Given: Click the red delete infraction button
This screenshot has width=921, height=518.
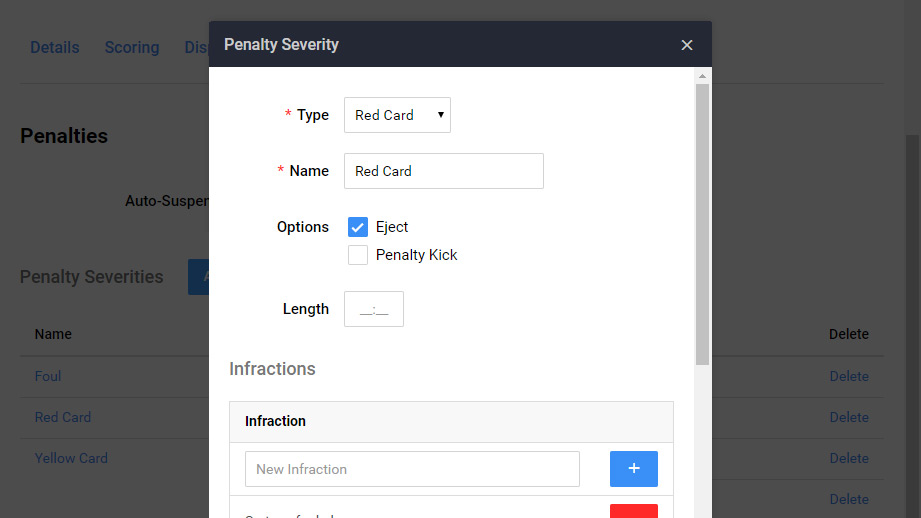Looking at the screenshot, I should point(633,511).
